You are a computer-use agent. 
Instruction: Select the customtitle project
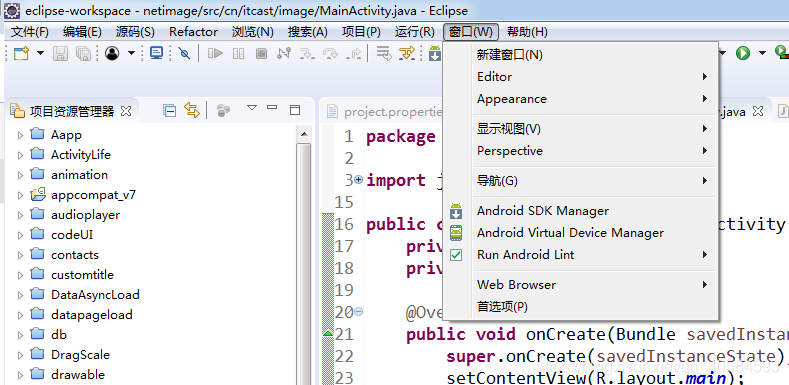coord(82,275)
